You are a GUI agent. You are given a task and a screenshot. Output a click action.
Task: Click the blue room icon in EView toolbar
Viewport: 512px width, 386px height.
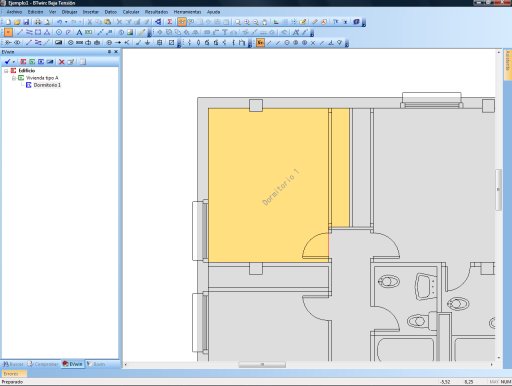pos(41,62)
